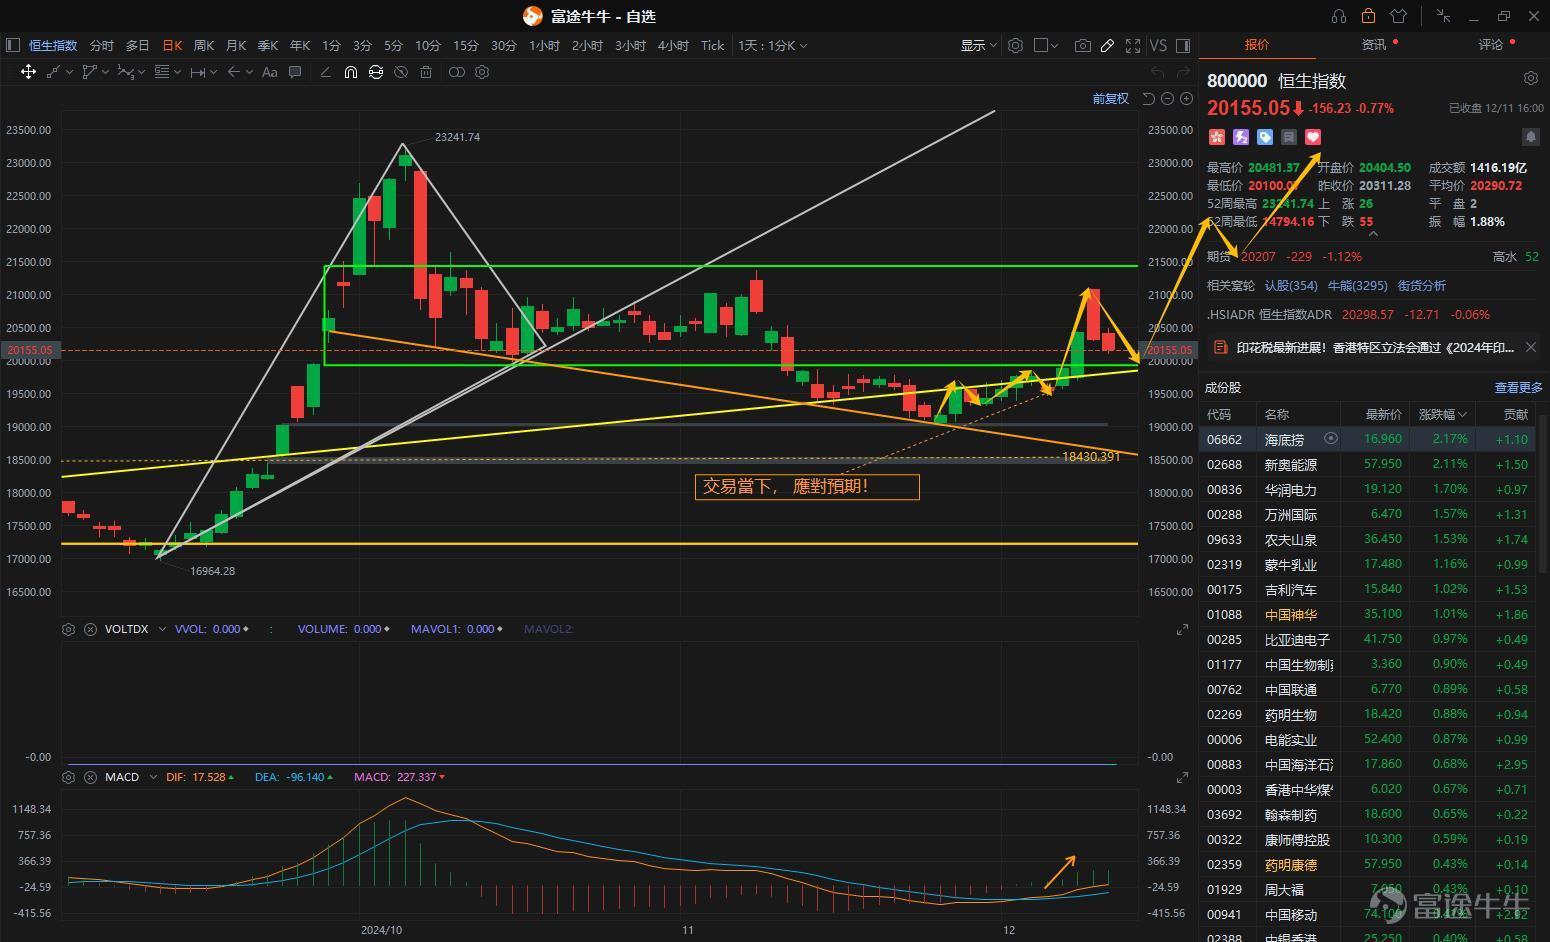Open chart settings gear beside 显示
The height and width of the screenshot is (942, 1550).
coord(1015,45)
